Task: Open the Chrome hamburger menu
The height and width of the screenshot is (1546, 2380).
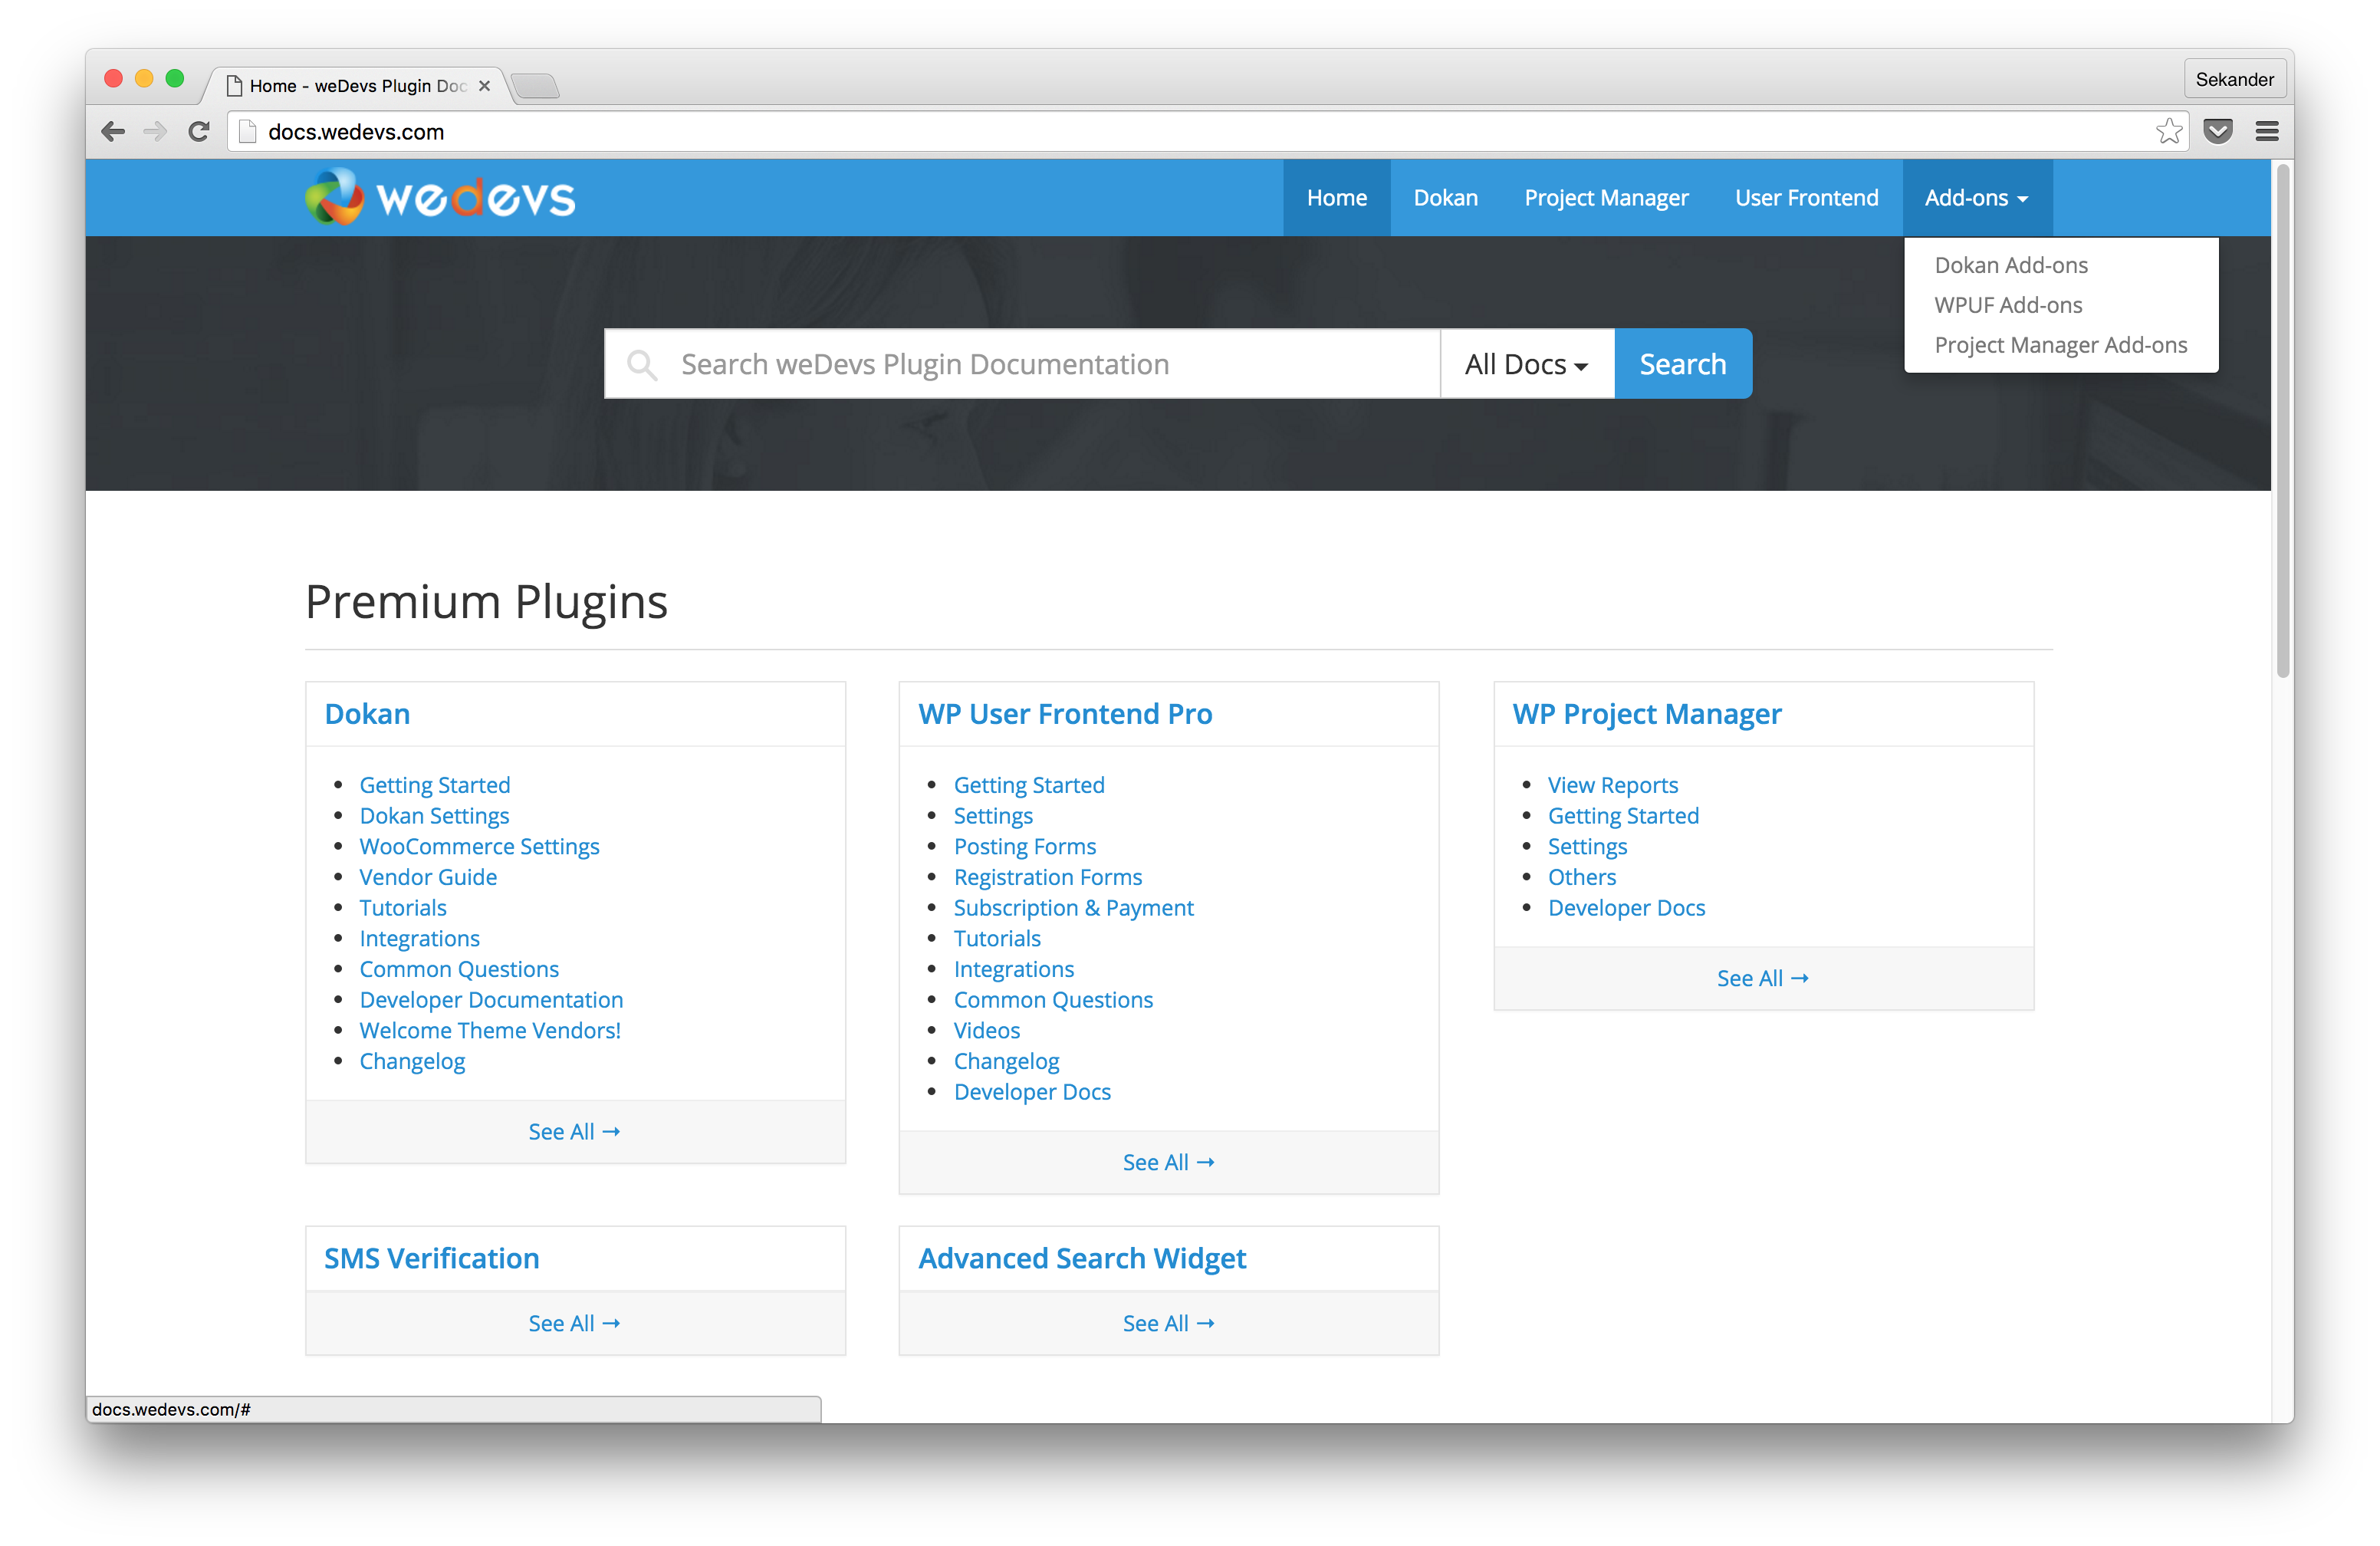Action: click(x=2267, y=132)
